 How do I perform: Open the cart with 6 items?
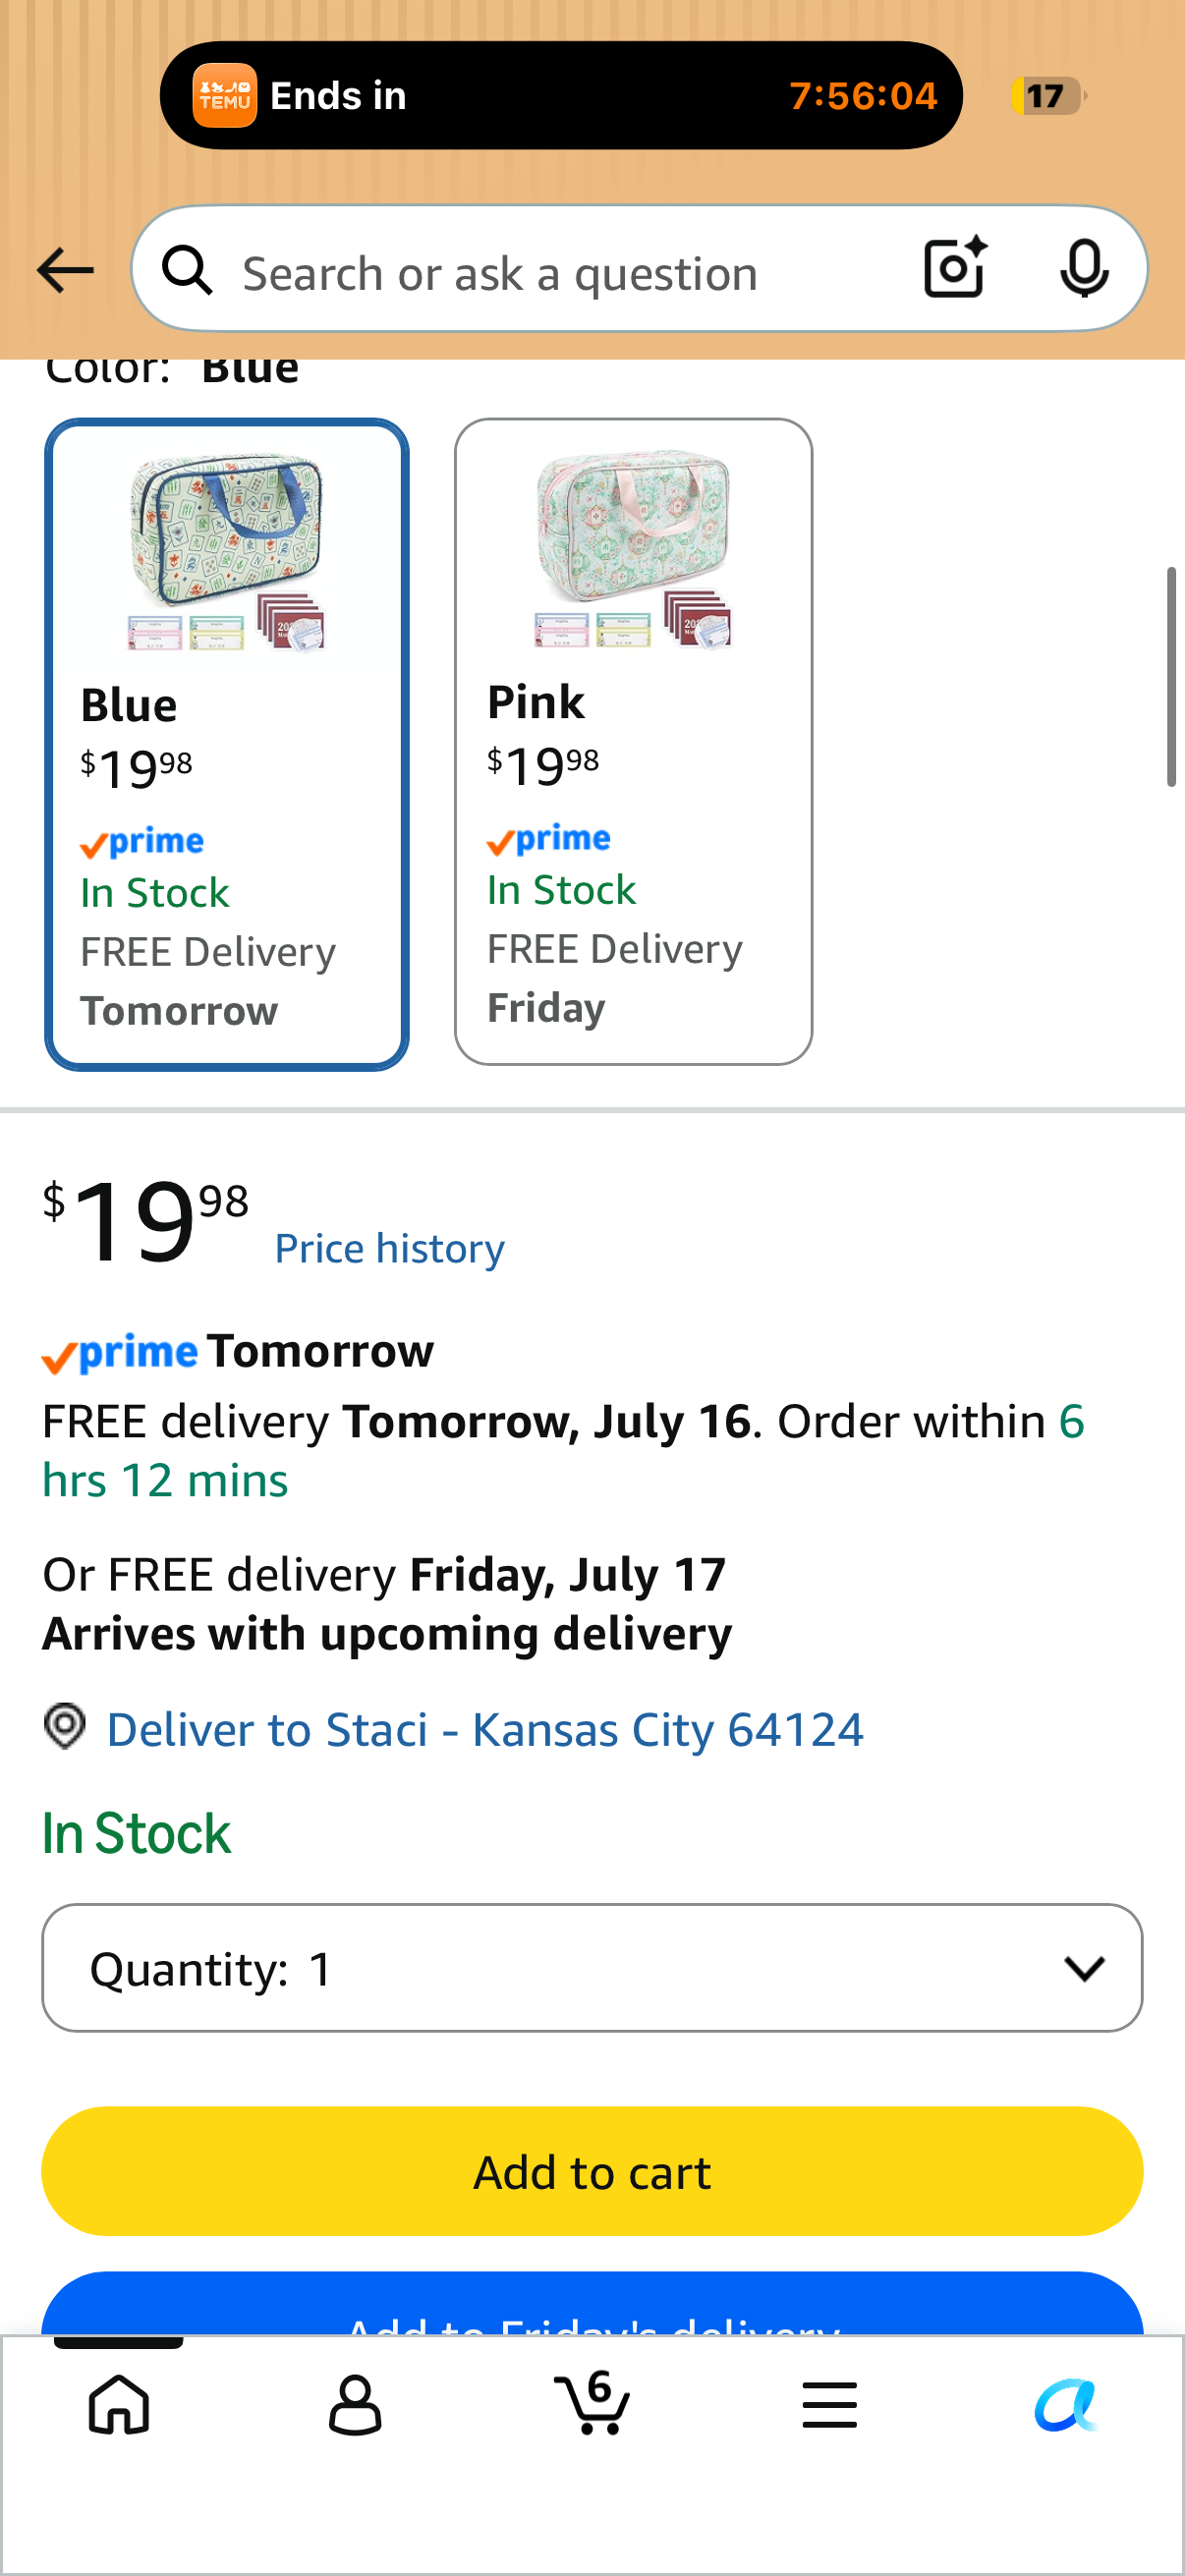pyautogui.click(x=592, y=2402)
